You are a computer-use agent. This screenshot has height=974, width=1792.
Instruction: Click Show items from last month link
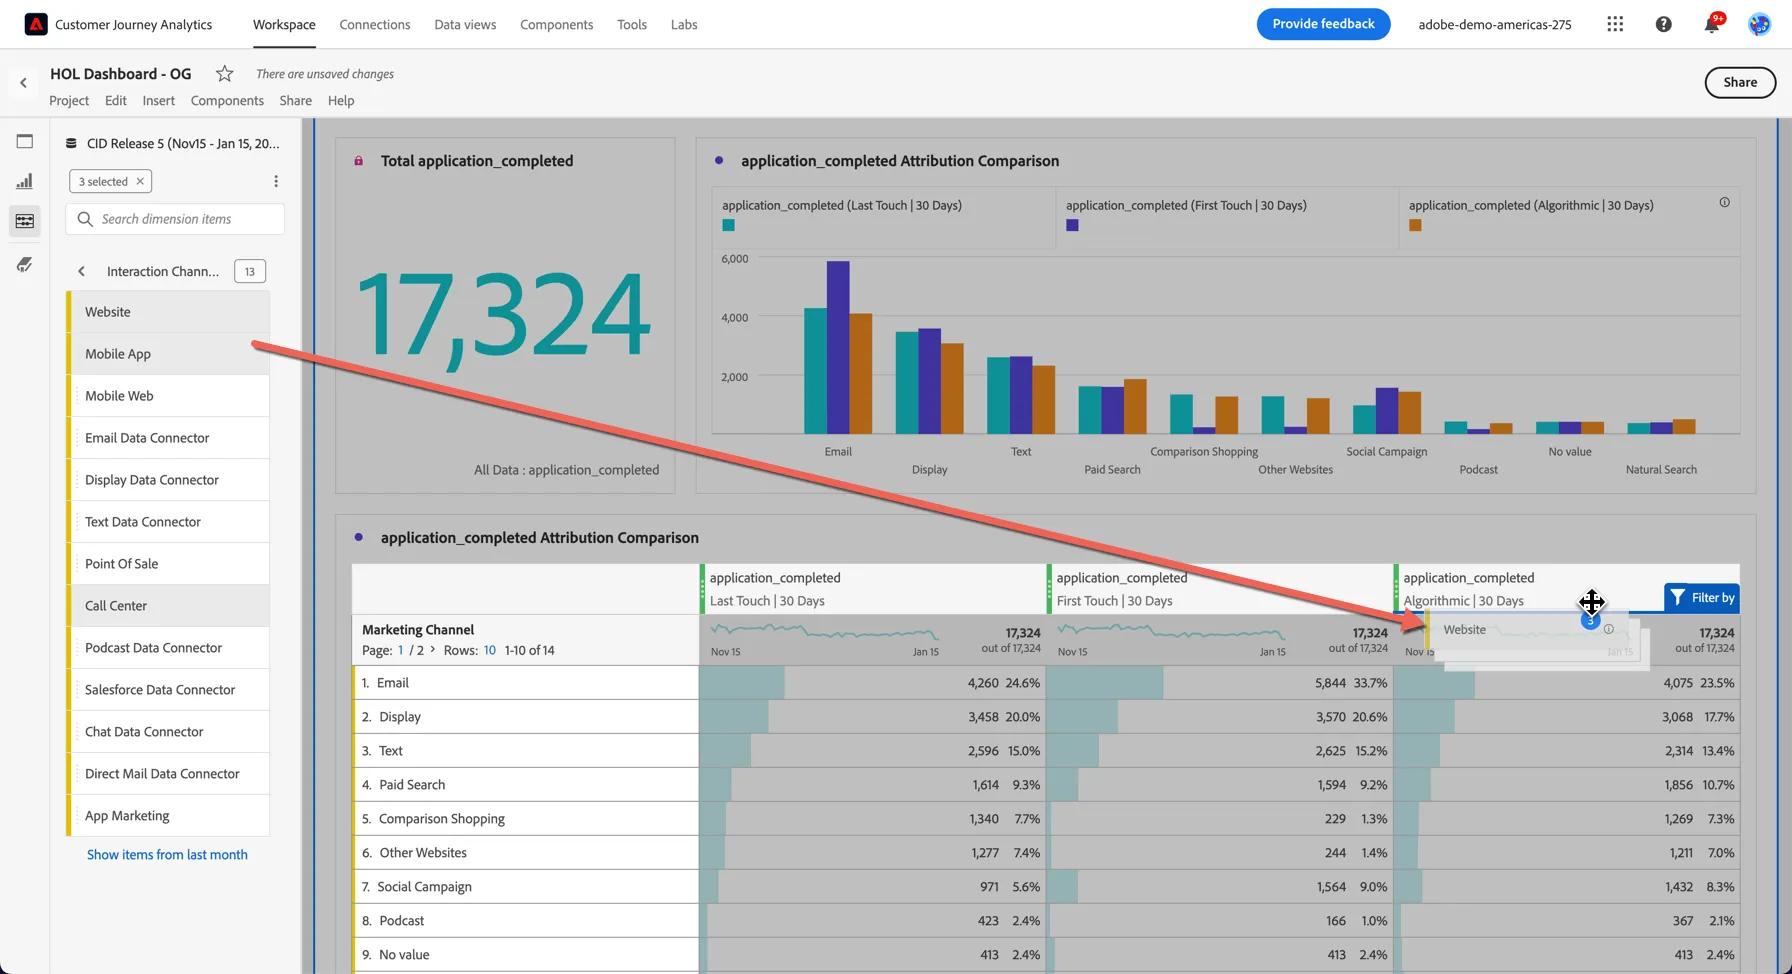pos(167,854)
